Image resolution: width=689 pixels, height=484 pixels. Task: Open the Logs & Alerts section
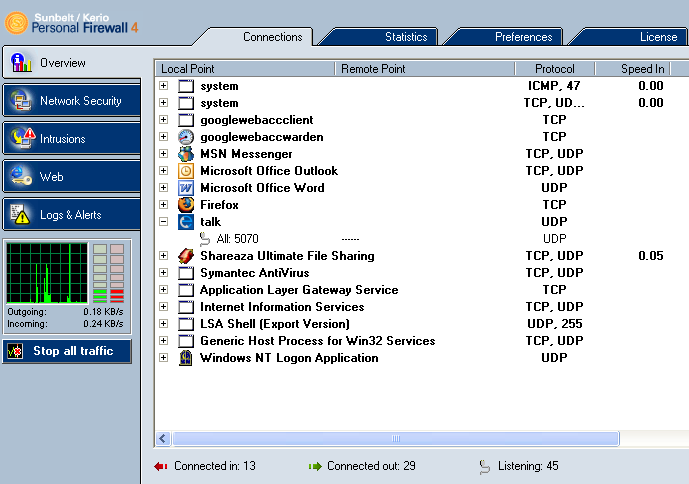pyautogui.click(x=71, y=215)
